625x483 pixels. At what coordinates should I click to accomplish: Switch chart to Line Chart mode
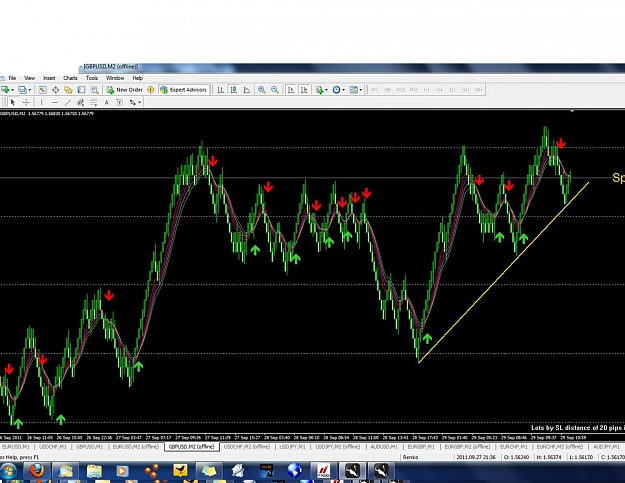pos(247,90)
